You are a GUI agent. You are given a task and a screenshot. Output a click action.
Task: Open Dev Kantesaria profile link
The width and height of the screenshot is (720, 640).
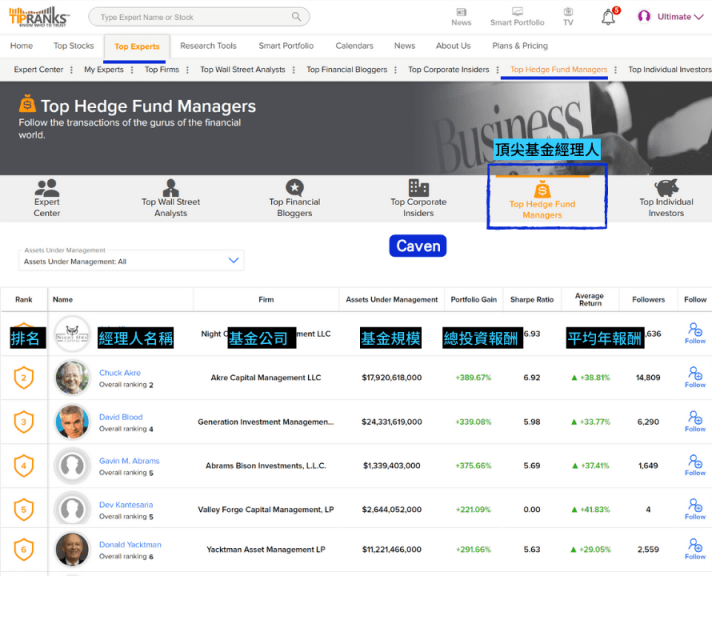(x=126, y=505)
